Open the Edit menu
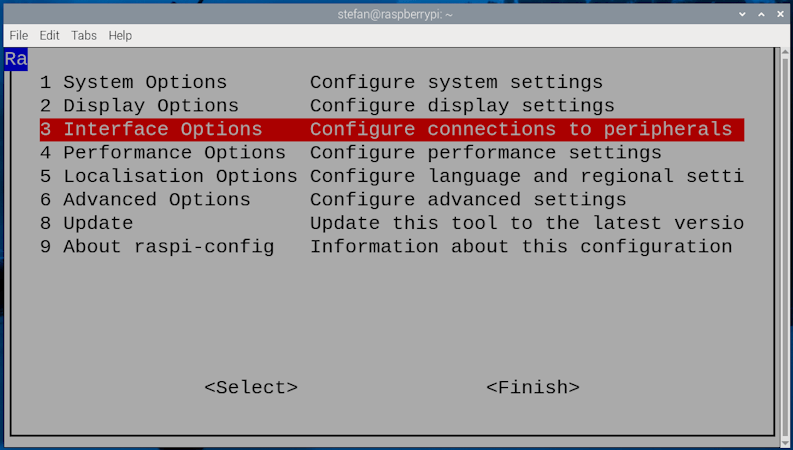Image resolution: width=793 pixels, height=450 pixels. pos(49,35)
